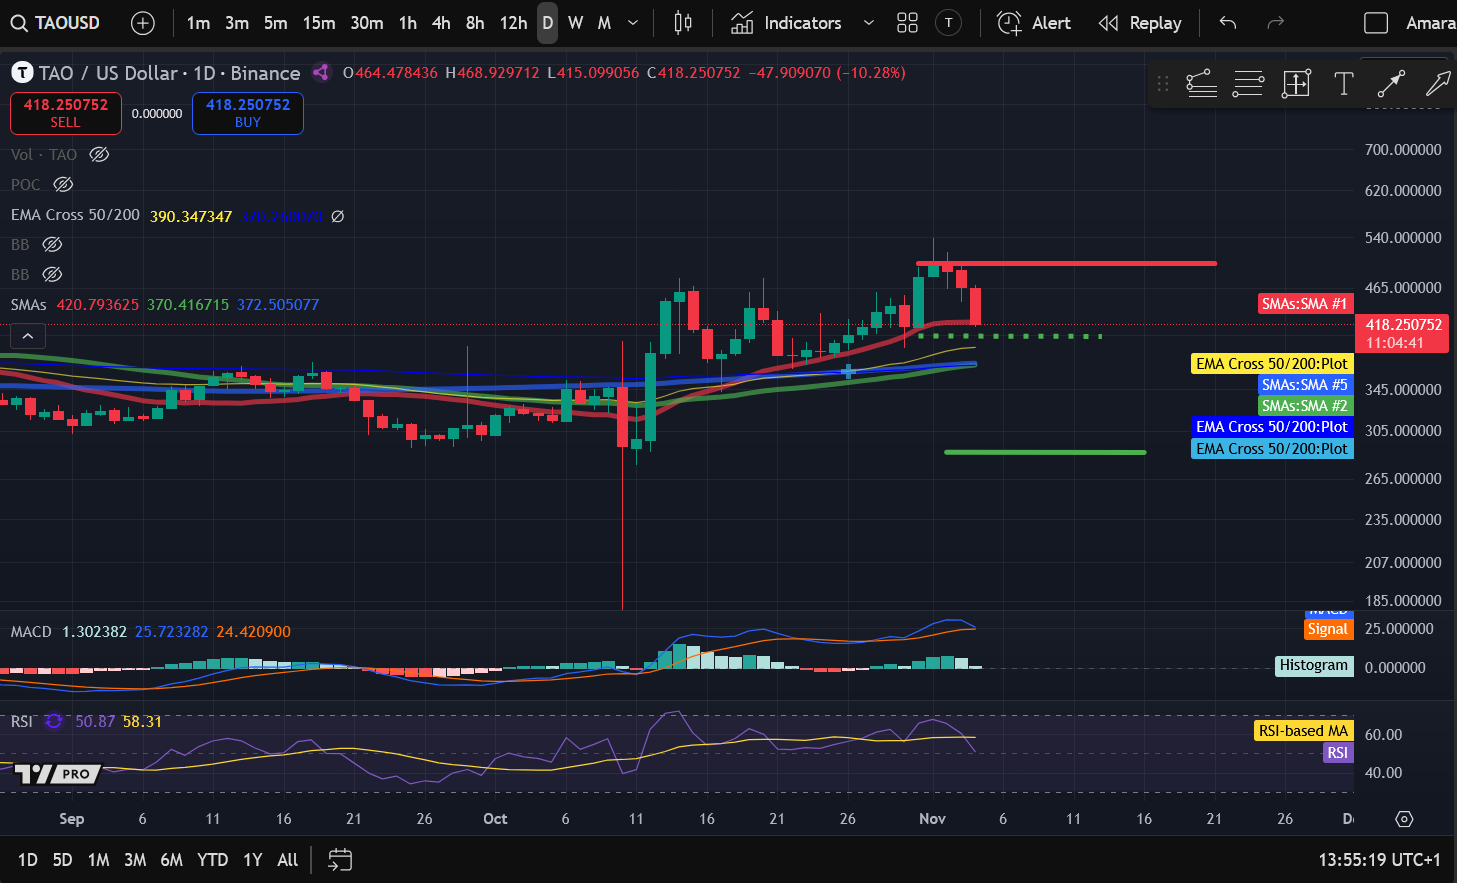Screen dimensions: 1457x883
Task: Select the Arrow drawing tool
Action: [1390, 84]
